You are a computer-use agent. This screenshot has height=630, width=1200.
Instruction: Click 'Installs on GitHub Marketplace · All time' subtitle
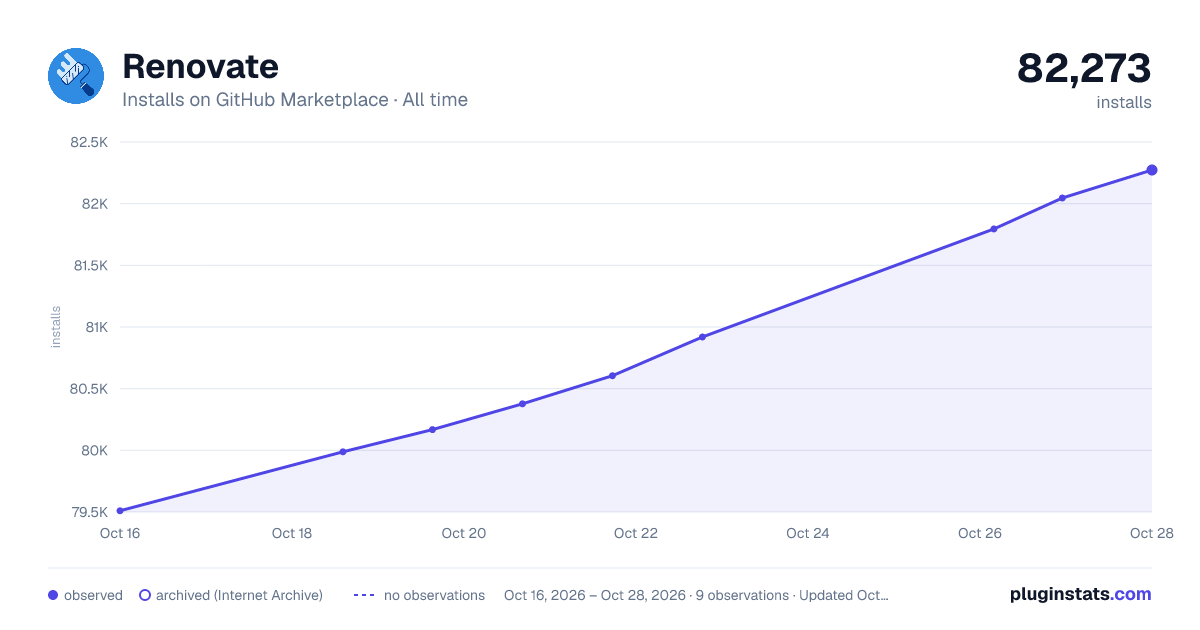(295, 100)
